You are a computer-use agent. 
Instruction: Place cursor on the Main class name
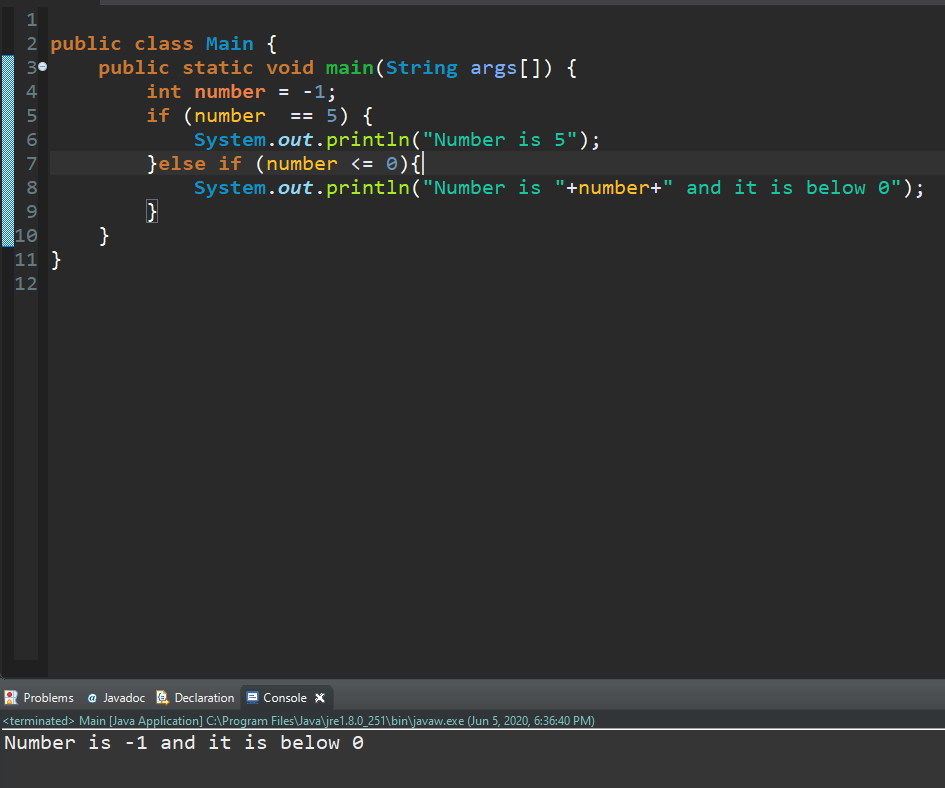pyautogui.click(x=229, y=44)
